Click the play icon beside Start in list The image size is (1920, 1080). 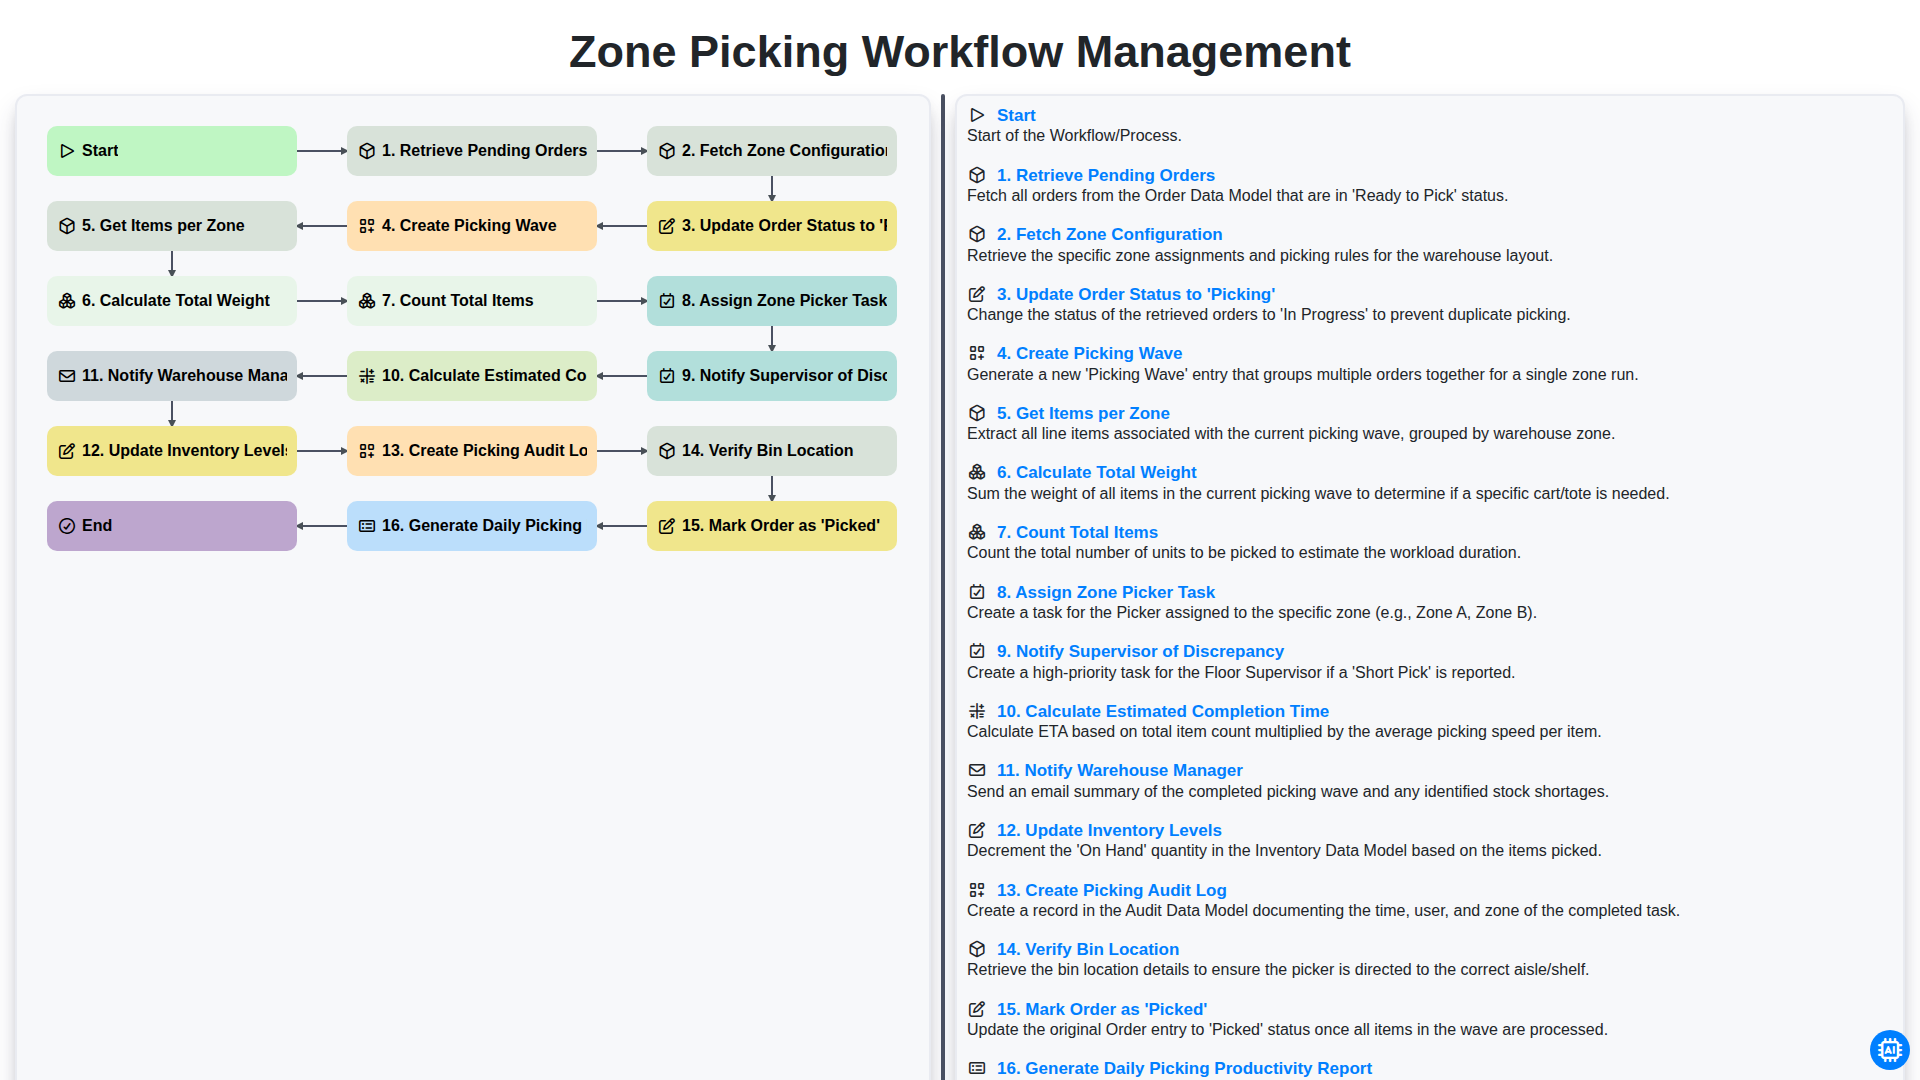point(977,115)
